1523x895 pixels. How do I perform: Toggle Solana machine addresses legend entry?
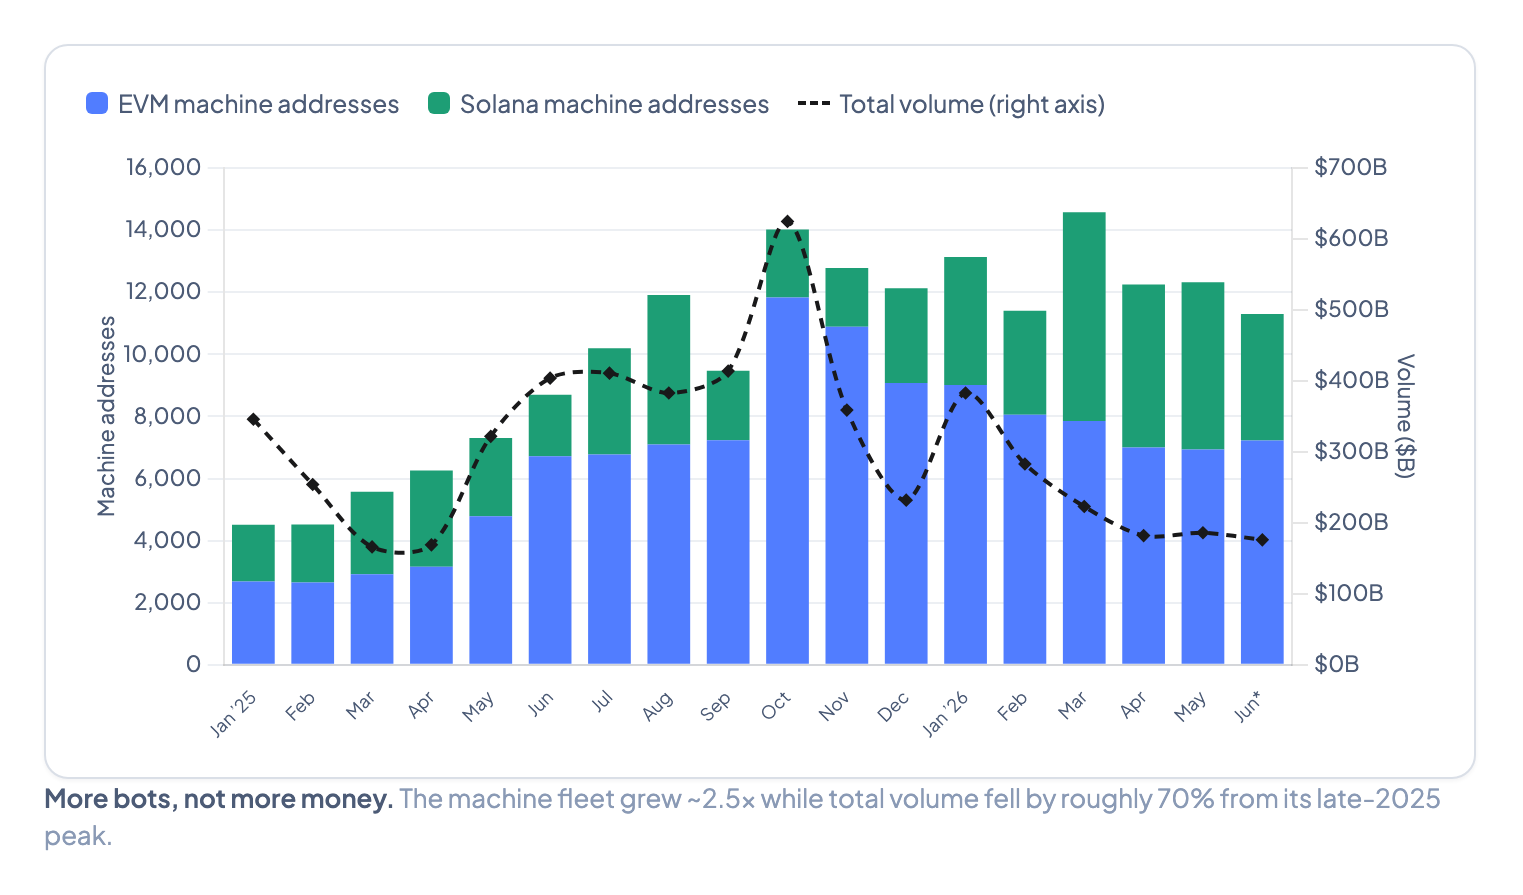(598, 104)
